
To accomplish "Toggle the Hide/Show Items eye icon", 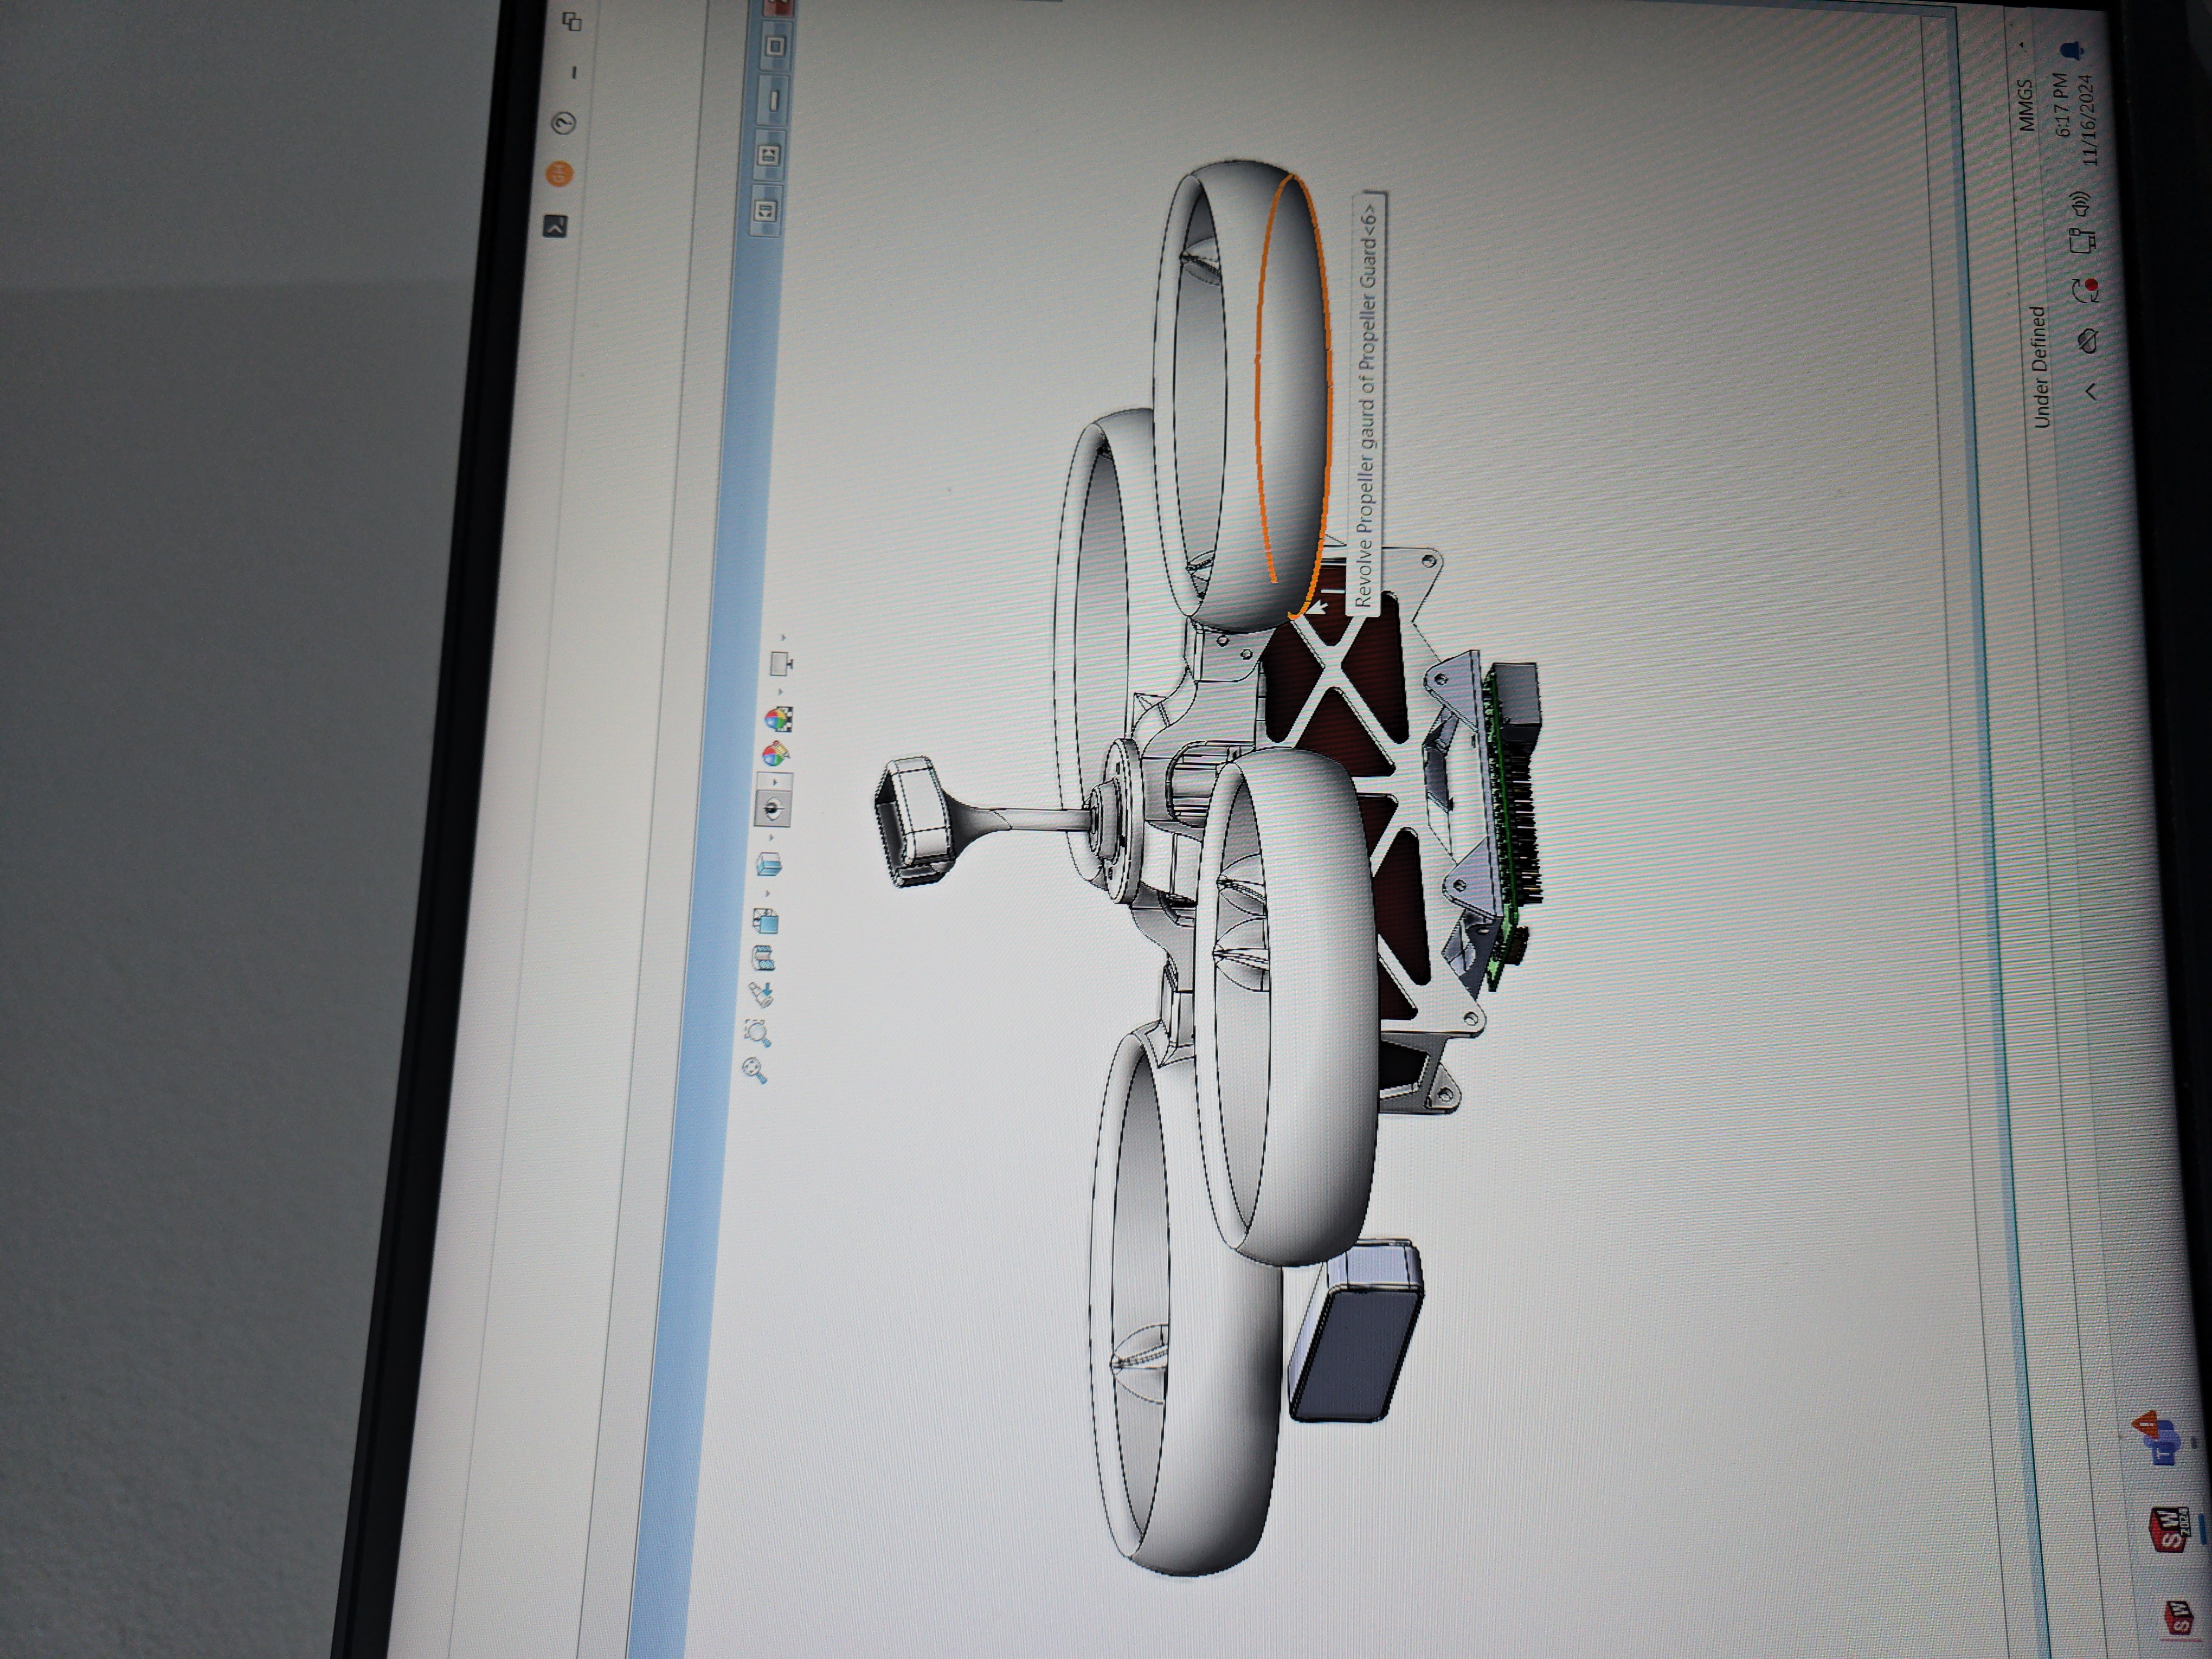I will click(773, 809).
